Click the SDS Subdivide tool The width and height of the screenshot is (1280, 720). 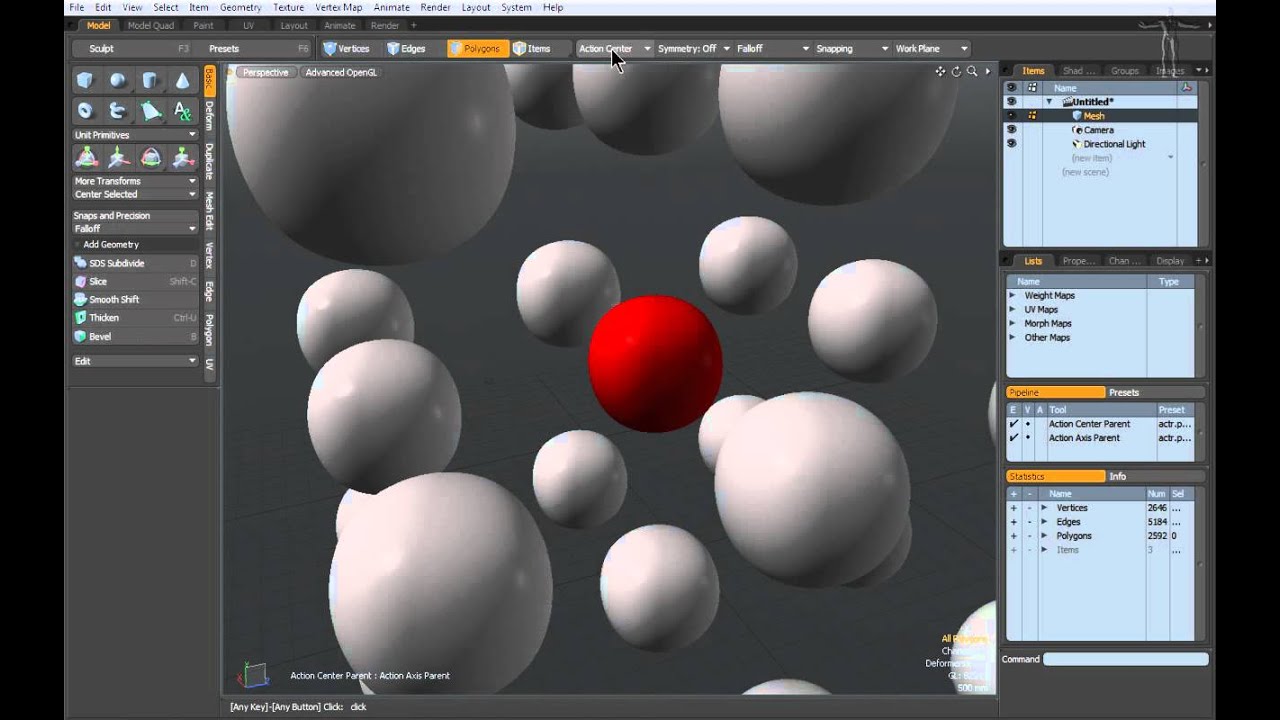click(x=135, y=263)
